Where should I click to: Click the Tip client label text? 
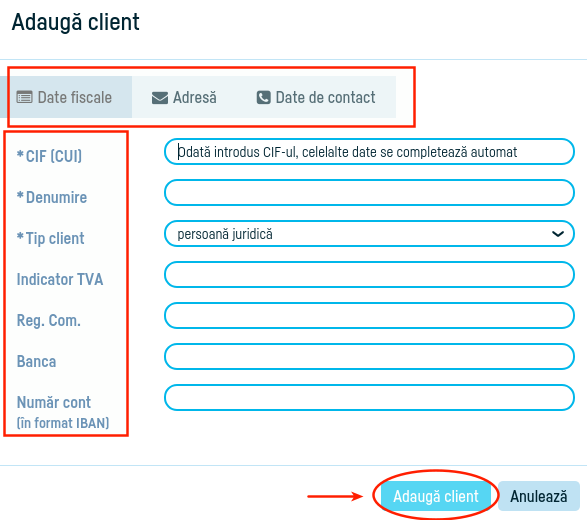click(51, 238)
